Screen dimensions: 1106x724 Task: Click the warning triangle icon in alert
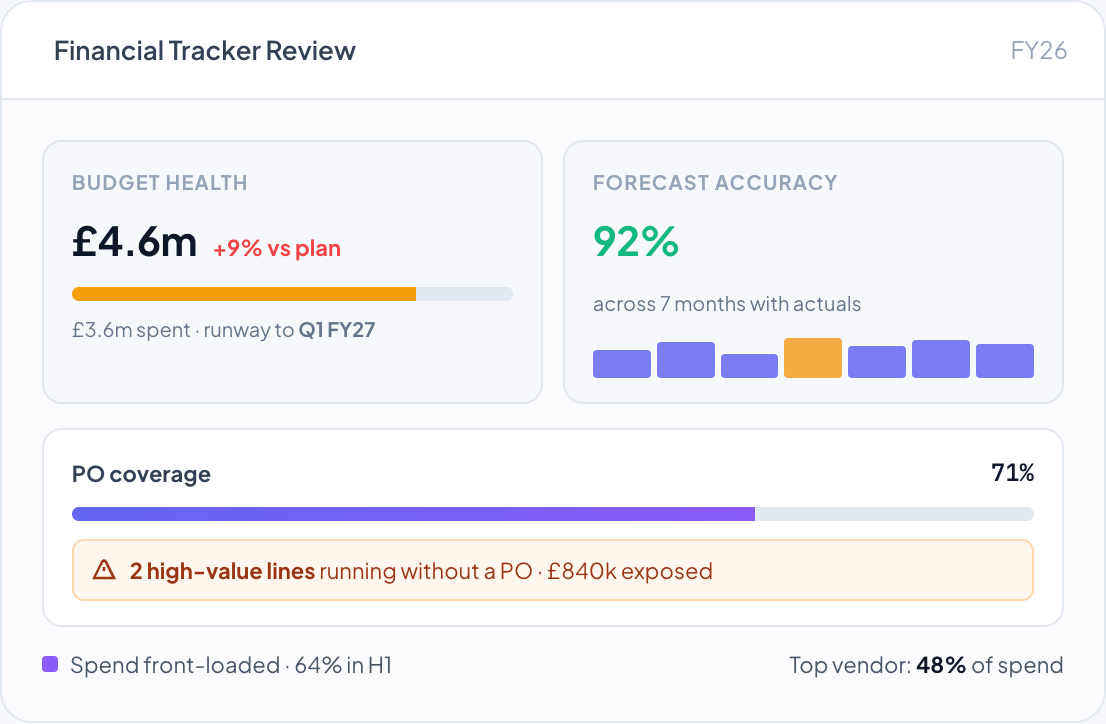pyautogui.click(x=104, y=570)
